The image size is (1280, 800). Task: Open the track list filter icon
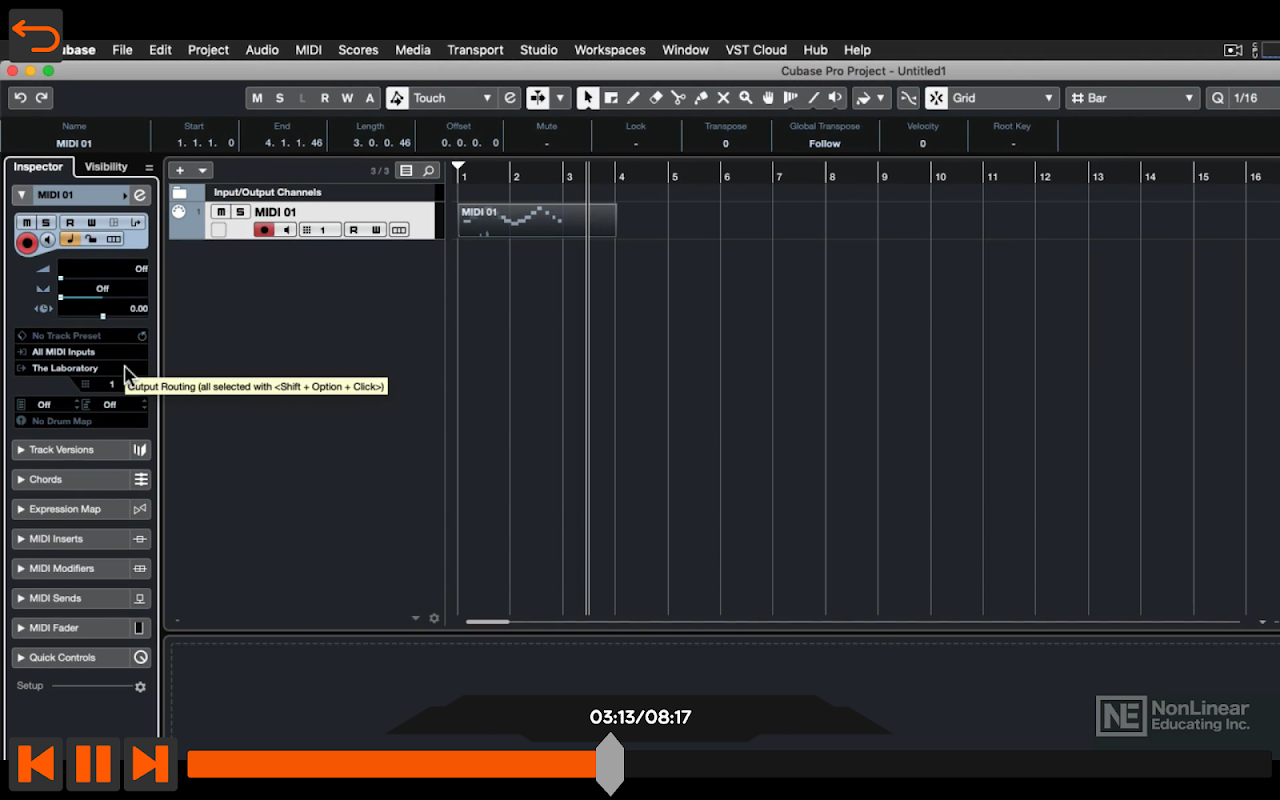[407, 171]
